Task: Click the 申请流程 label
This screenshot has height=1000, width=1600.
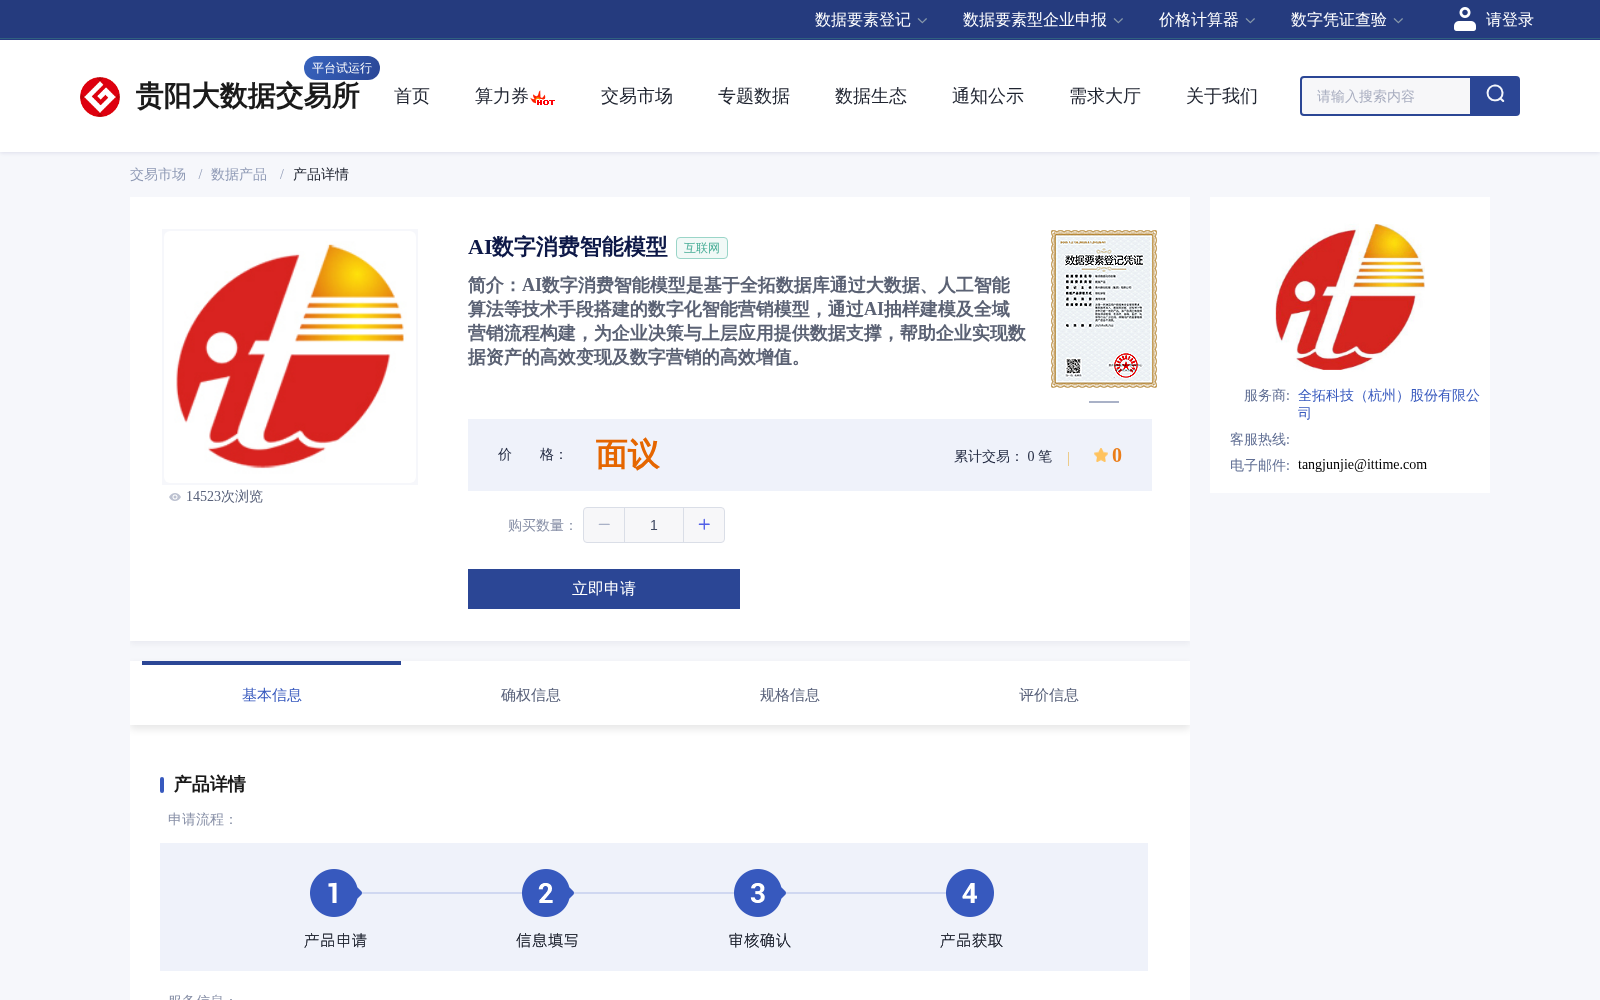Action: click(201, 820)
